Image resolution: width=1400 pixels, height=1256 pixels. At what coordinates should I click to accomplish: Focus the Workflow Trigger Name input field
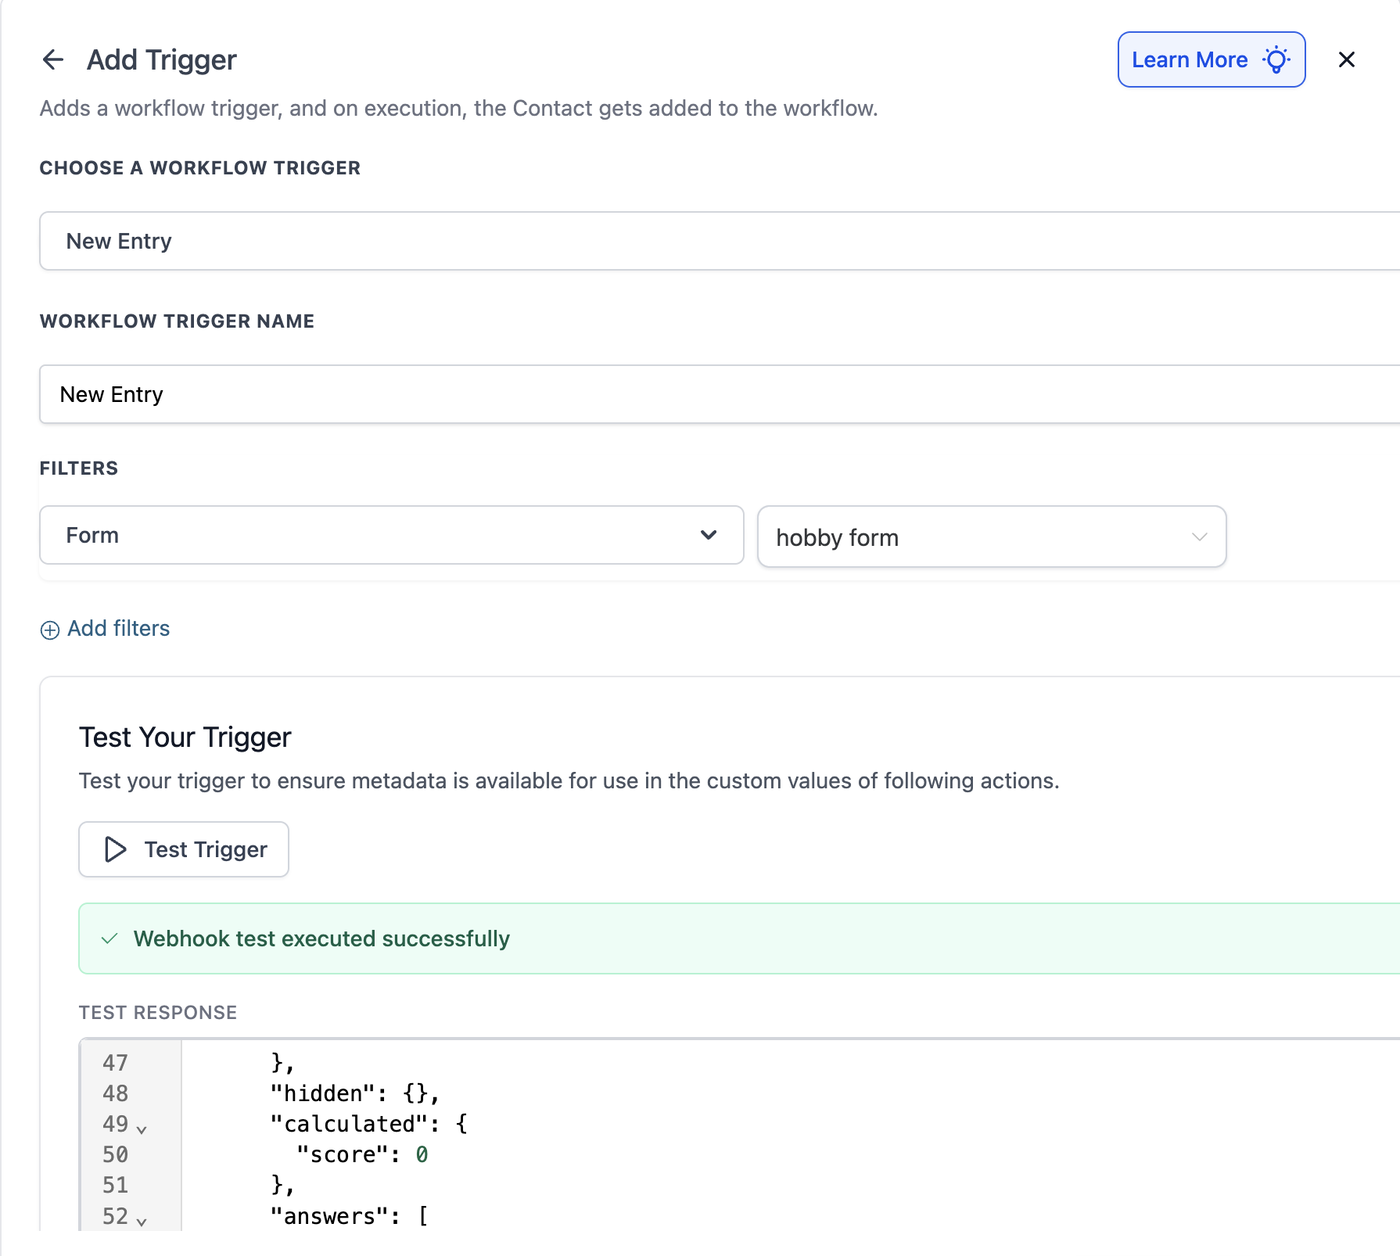pyautogui.click(x=720, y=394)
